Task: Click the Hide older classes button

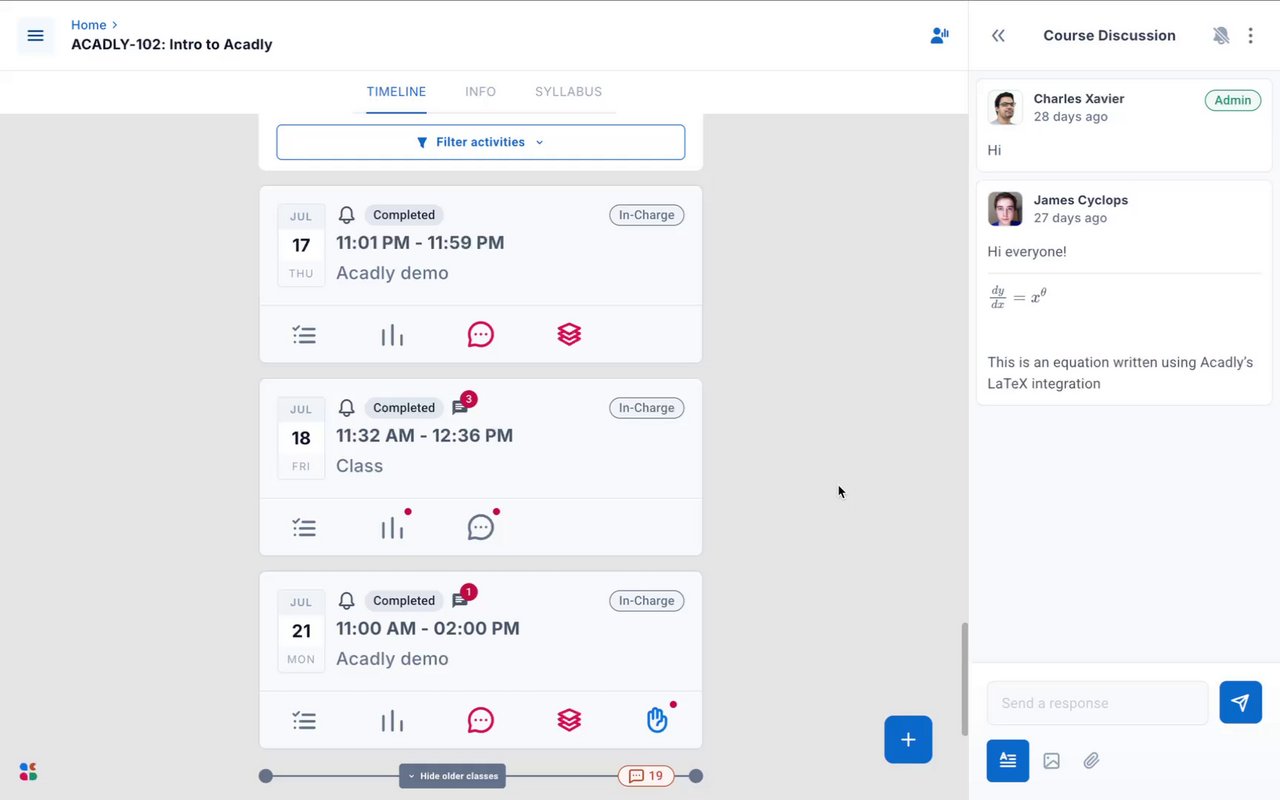Action: 452,776
